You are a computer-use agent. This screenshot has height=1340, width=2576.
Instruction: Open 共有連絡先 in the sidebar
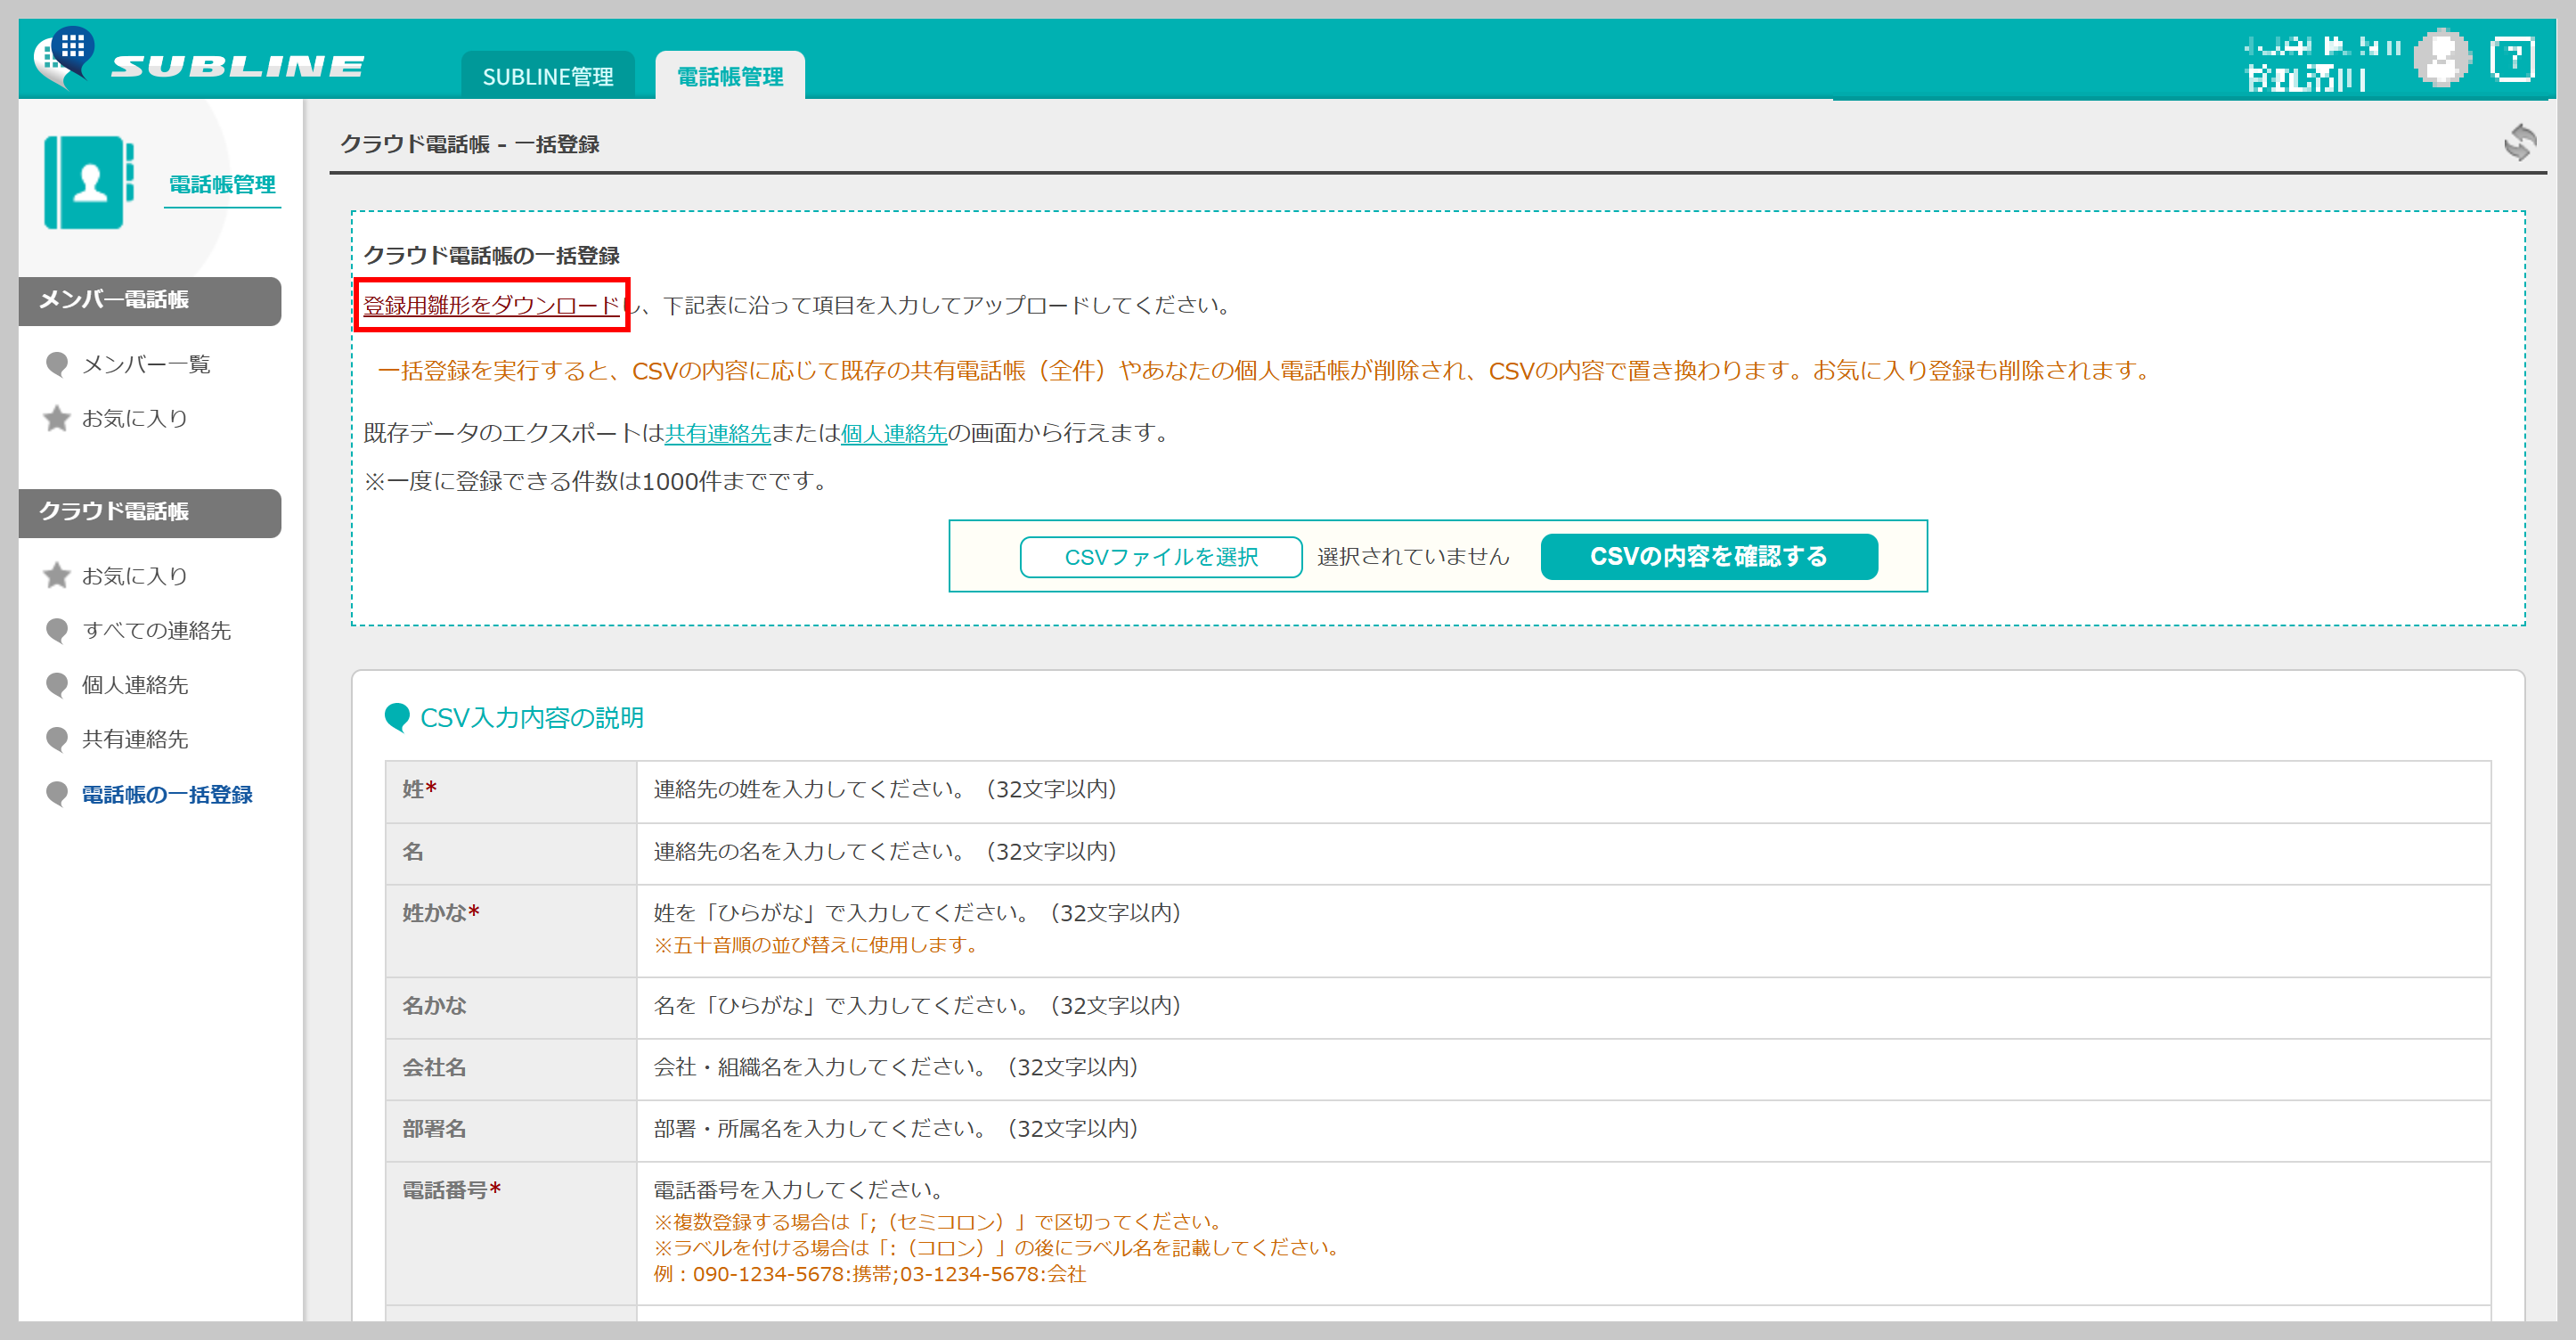135,739
